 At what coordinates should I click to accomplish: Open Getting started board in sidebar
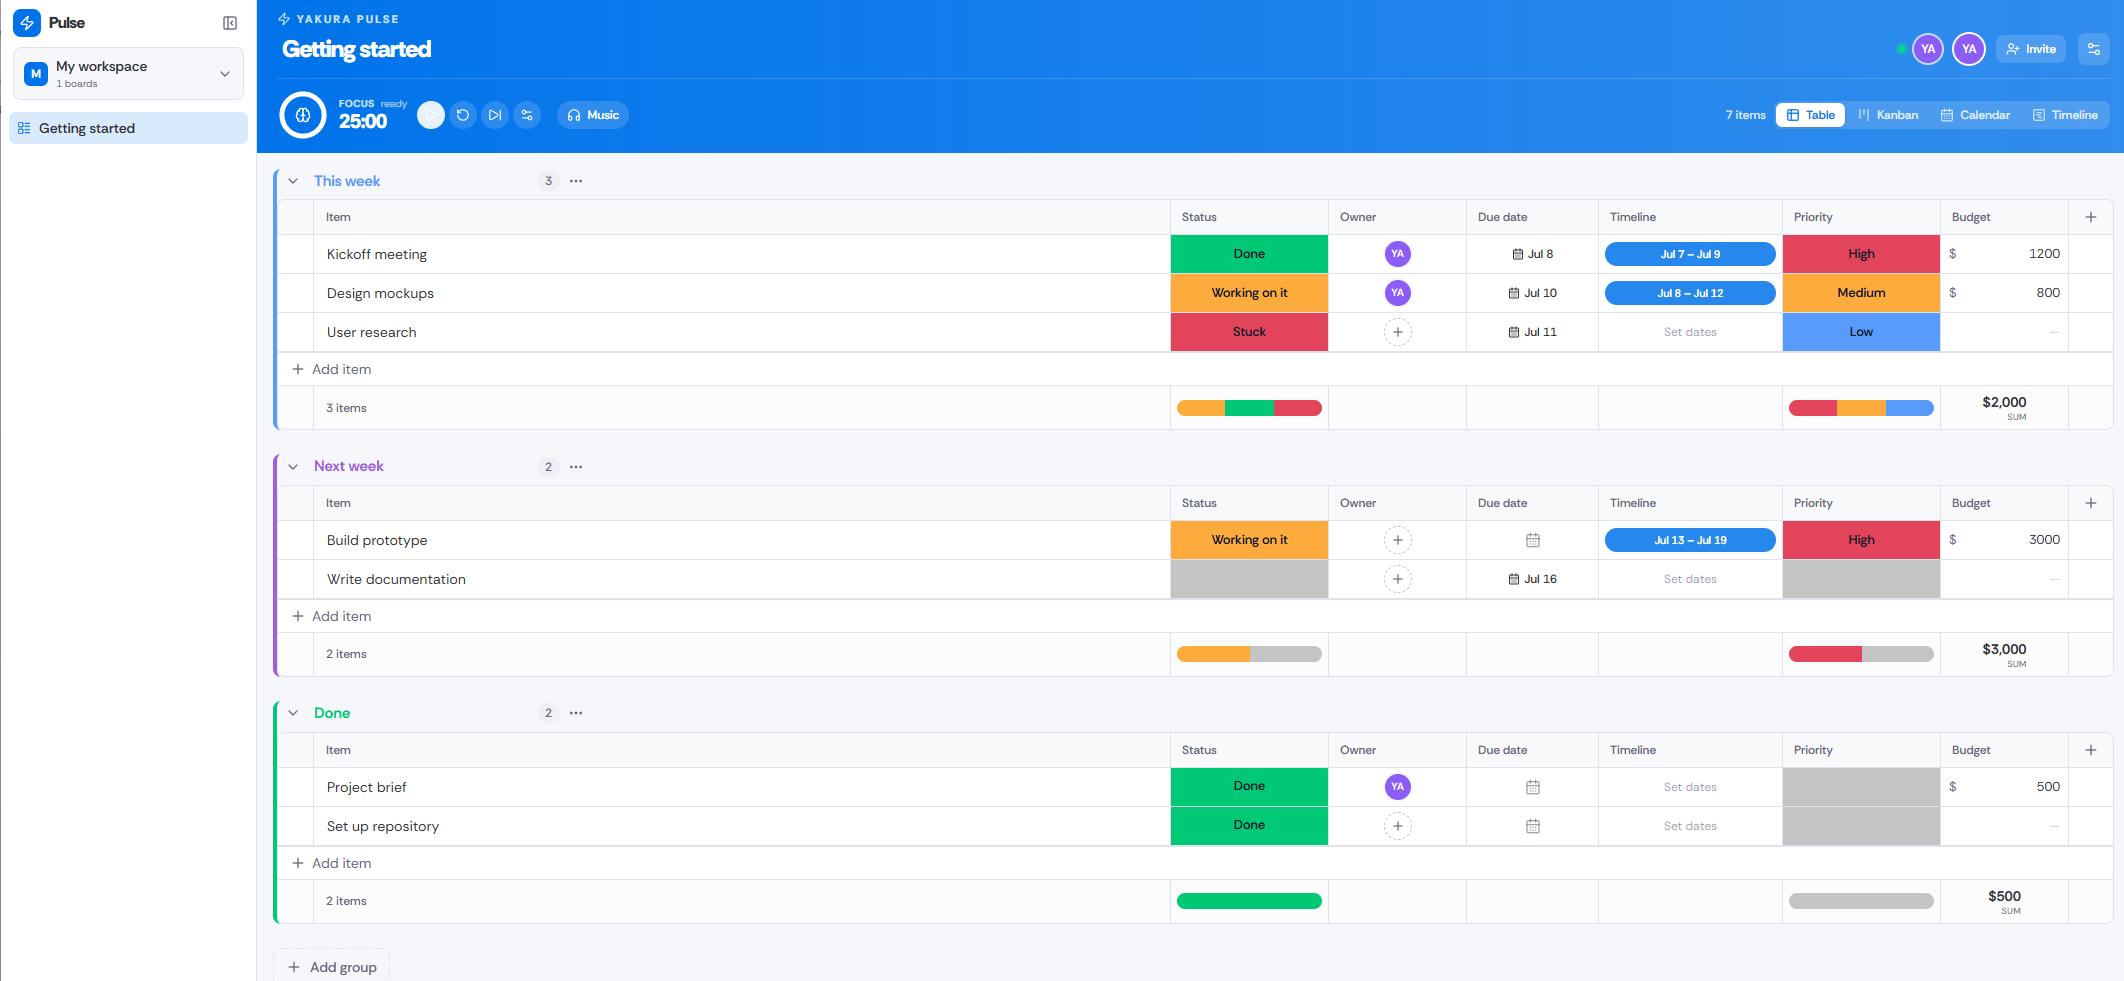pyautogui.click(x=128, y=128)
